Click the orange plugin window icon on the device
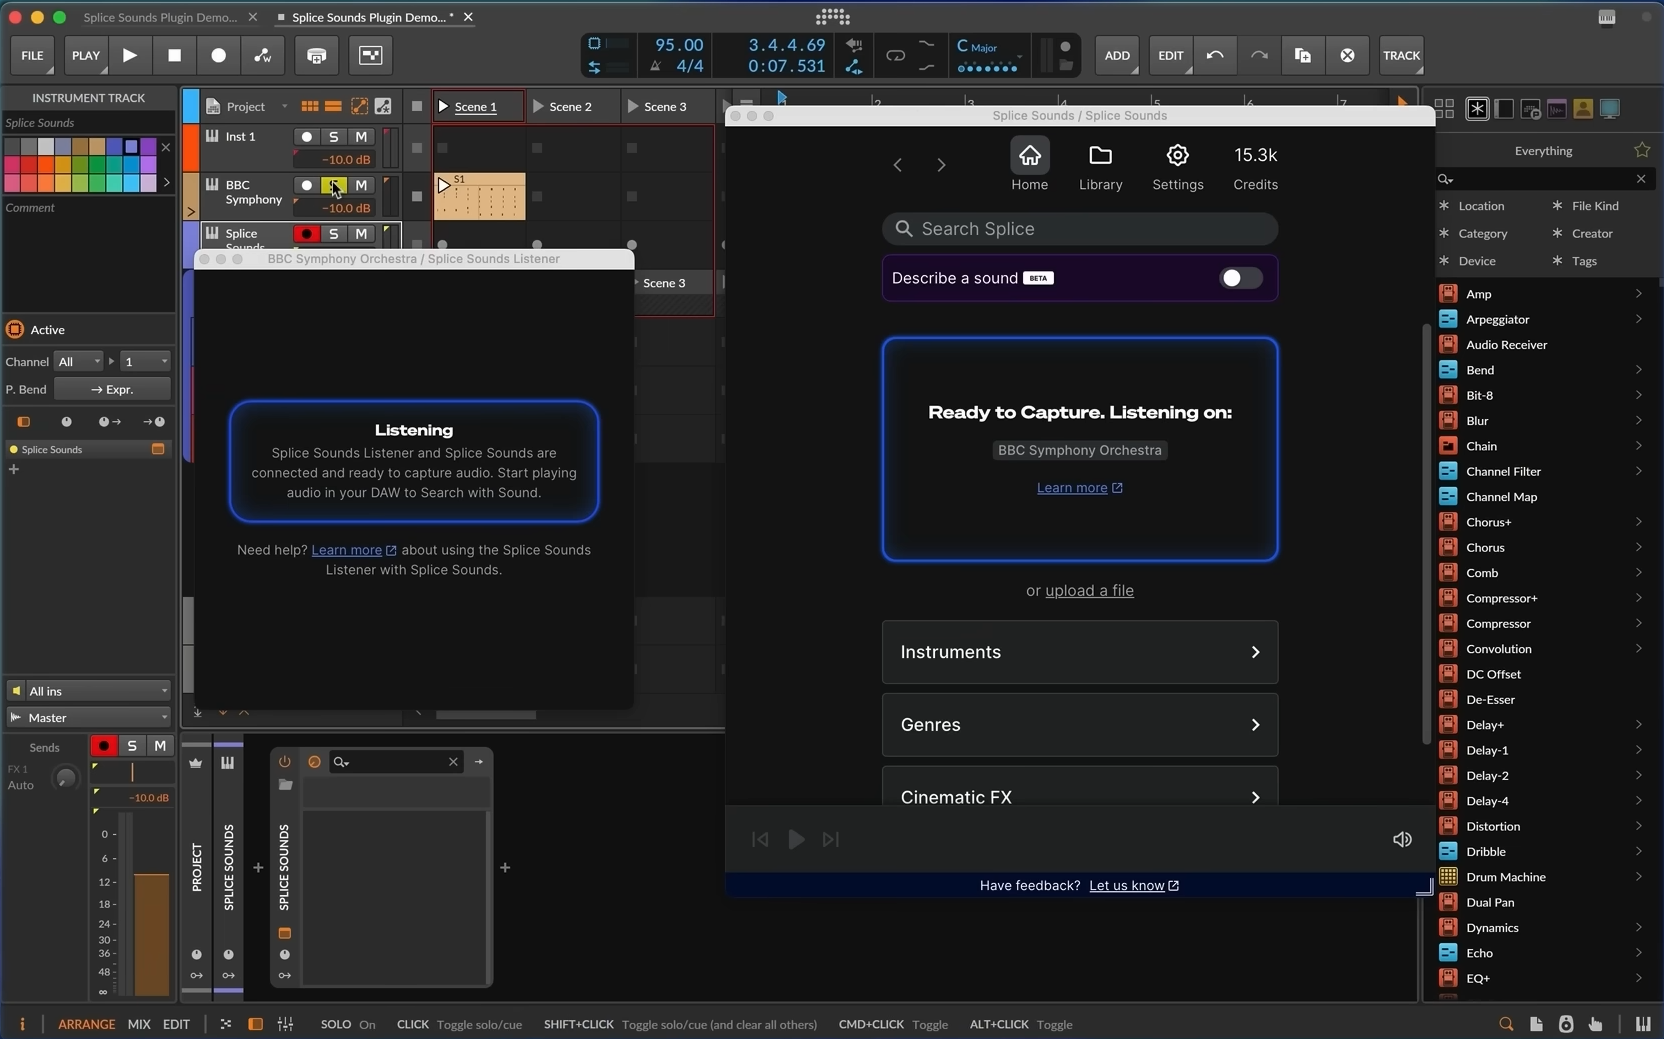Screen dimensions: 1664x1039 285,933
